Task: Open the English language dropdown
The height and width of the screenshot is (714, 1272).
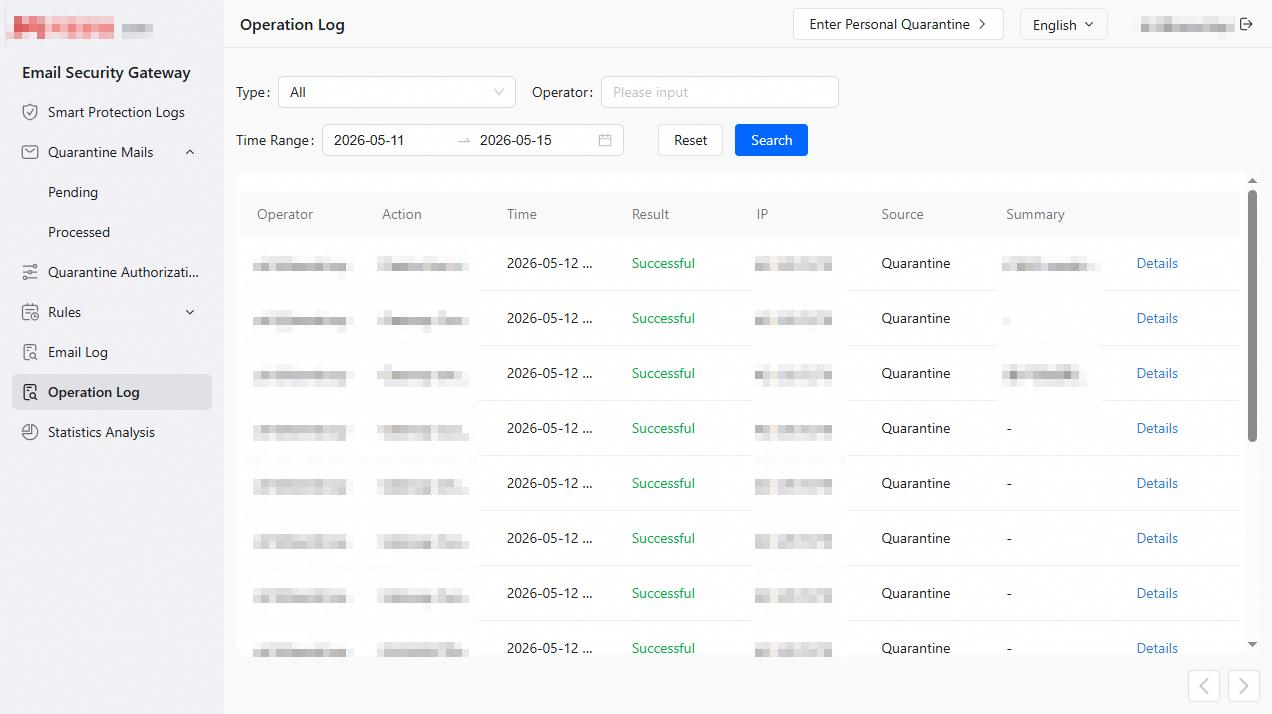Action: coord(1063,24)
